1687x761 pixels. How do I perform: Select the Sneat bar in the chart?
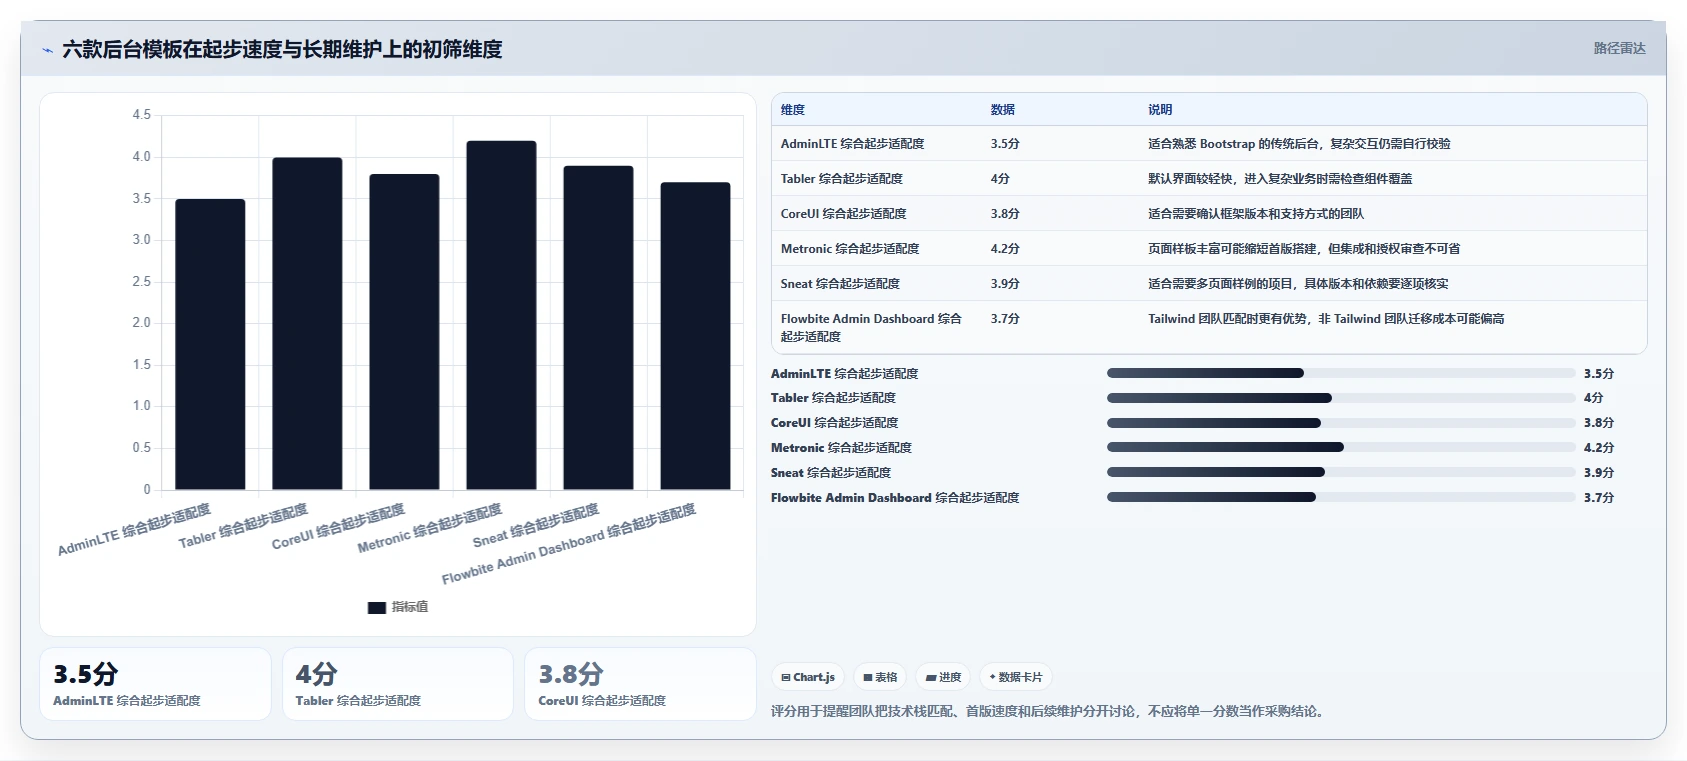click(x=598, y=328)
